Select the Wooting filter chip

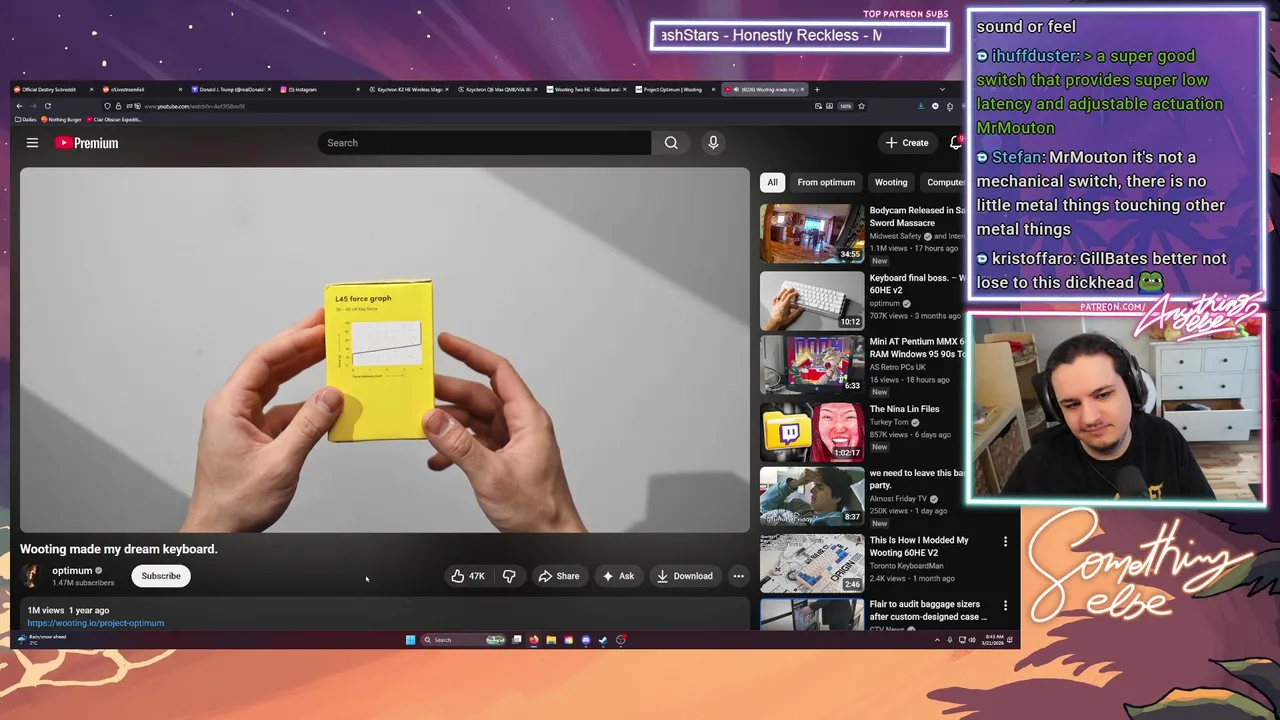(x=891, y=182)
